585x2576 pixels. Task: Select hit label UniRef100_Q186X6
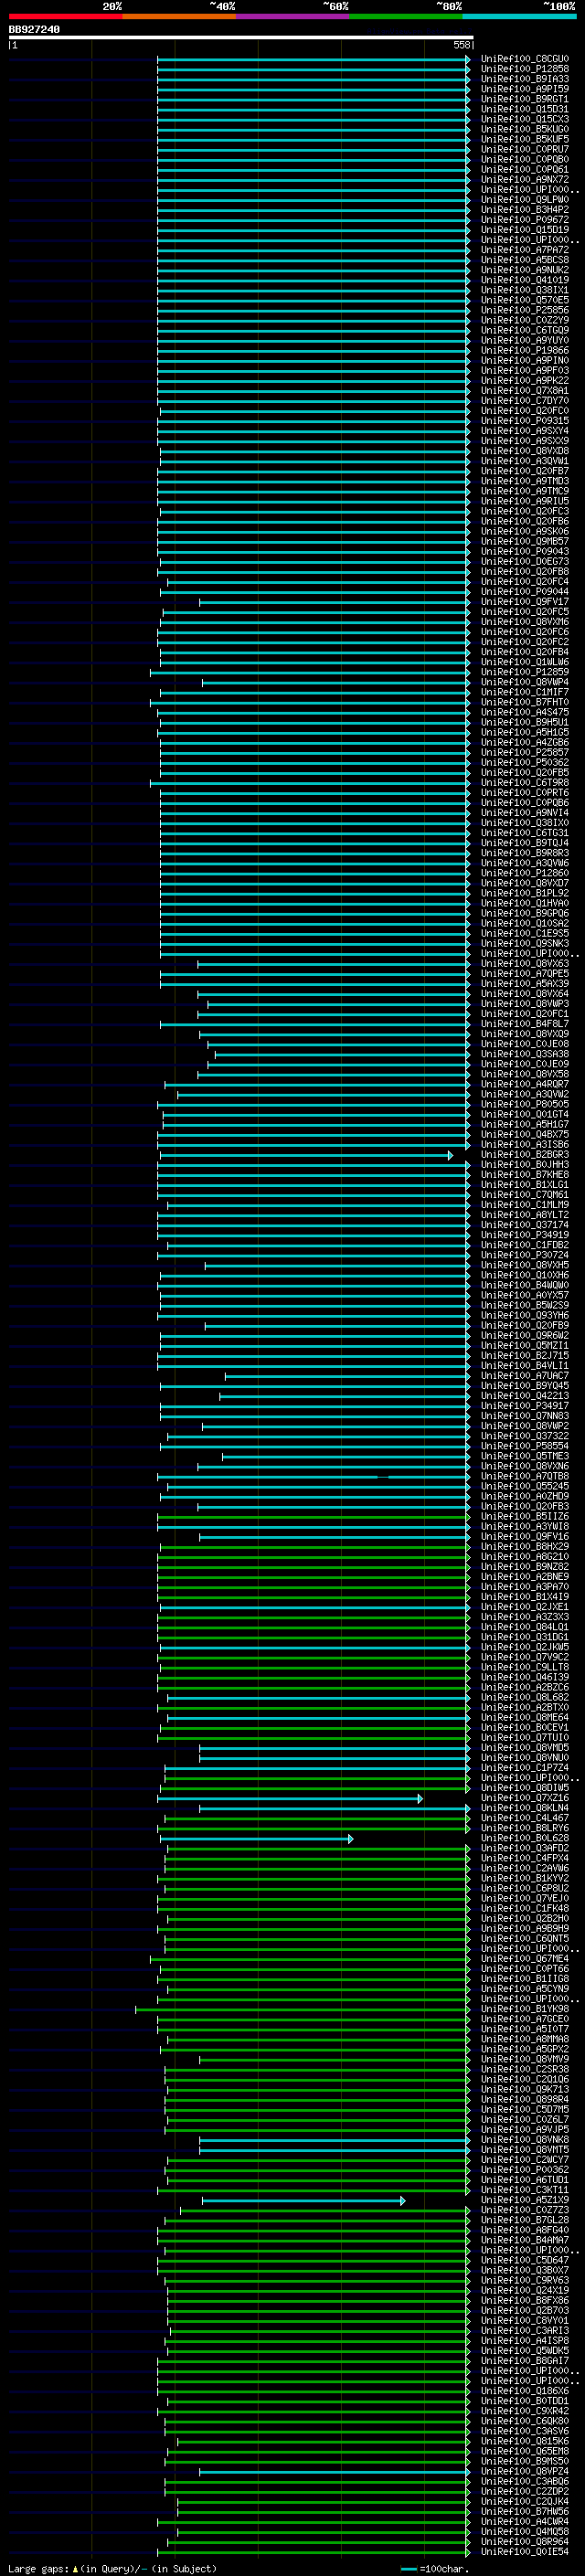[525, 2391]
